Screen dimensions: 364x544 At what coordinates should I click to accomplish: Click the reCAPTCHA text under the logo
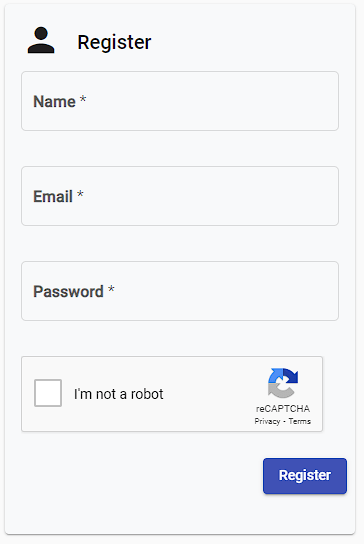283,409
